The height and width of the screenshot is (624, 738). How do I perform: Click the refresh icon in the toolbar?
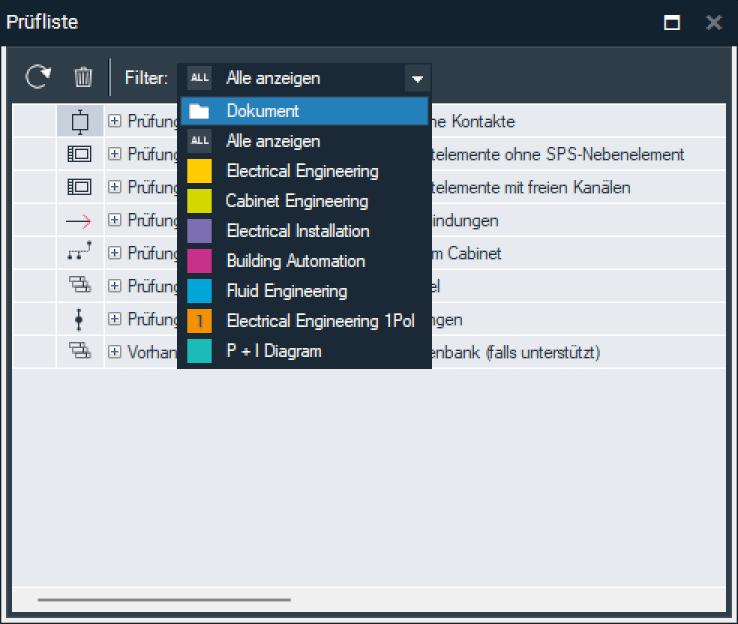click(37, 77)
